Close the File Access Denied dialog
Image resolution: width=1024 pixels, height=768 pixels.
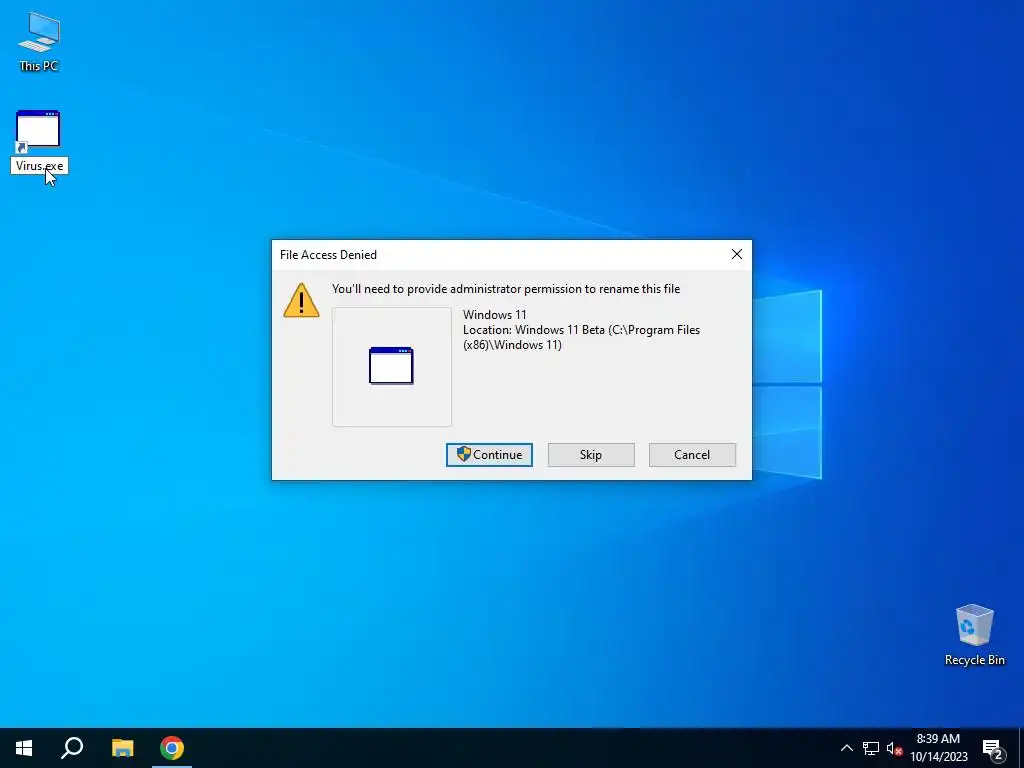[x=737, y=255]
